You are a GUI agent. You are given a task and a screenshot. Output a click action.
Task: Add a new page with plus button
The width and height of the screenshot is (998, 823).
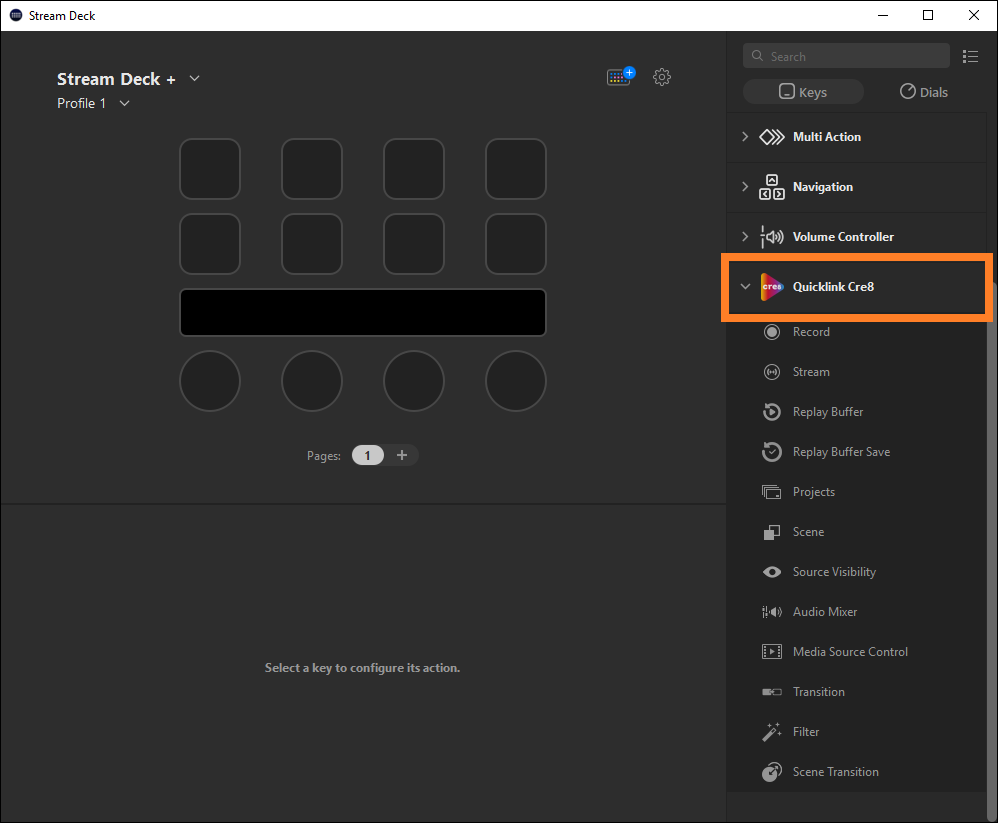point(402,455)
